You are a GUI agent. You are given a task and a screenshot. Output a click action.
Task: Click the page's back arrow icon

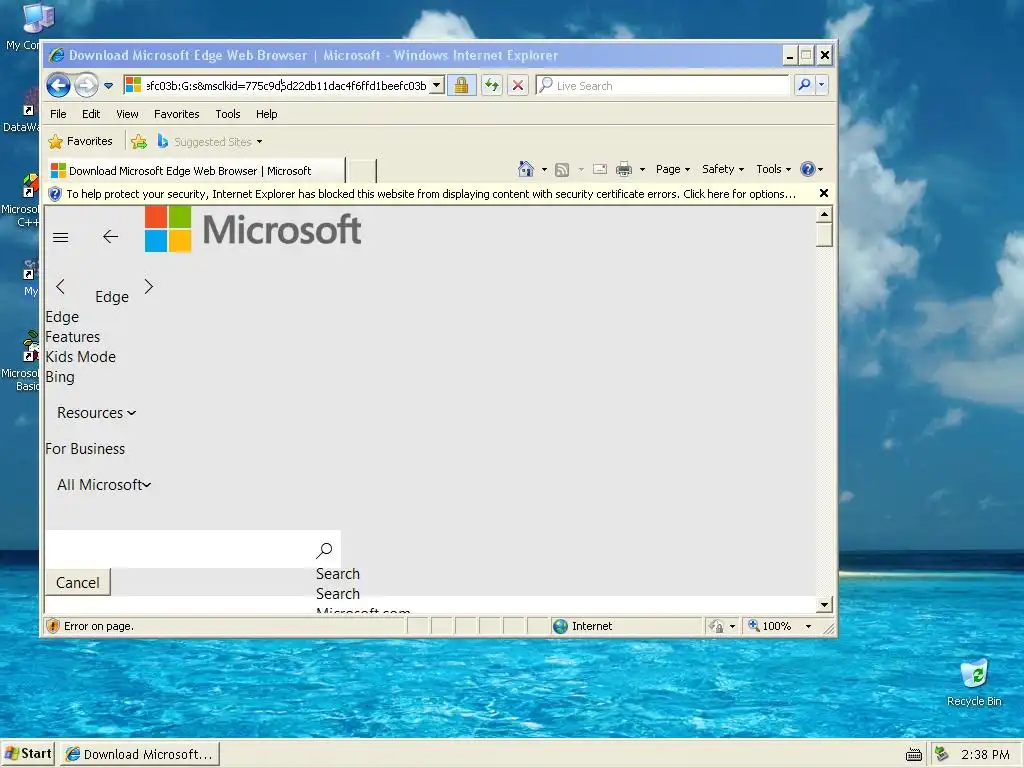click(x=110, y=236)
